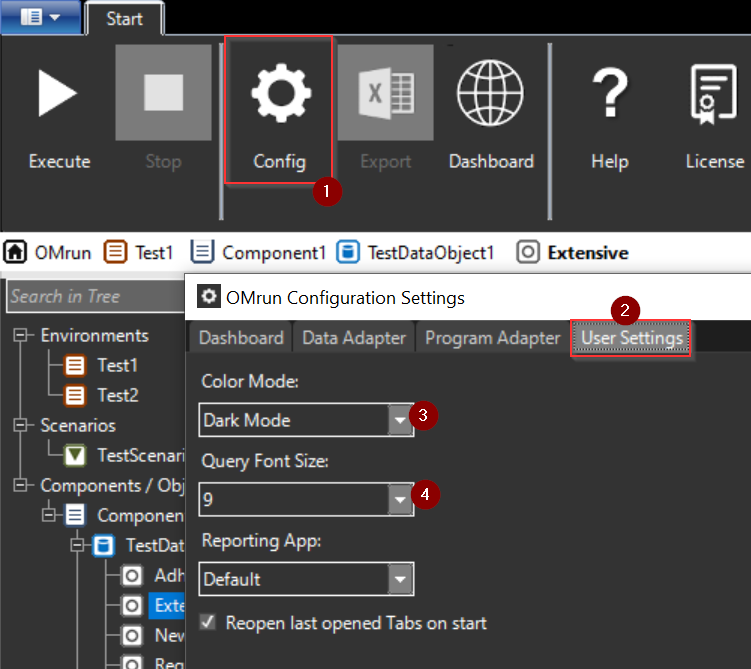Open the Dashboard globe icon
Image resolution: width=751 pixels, height=669 pixels.
point(490,93)
